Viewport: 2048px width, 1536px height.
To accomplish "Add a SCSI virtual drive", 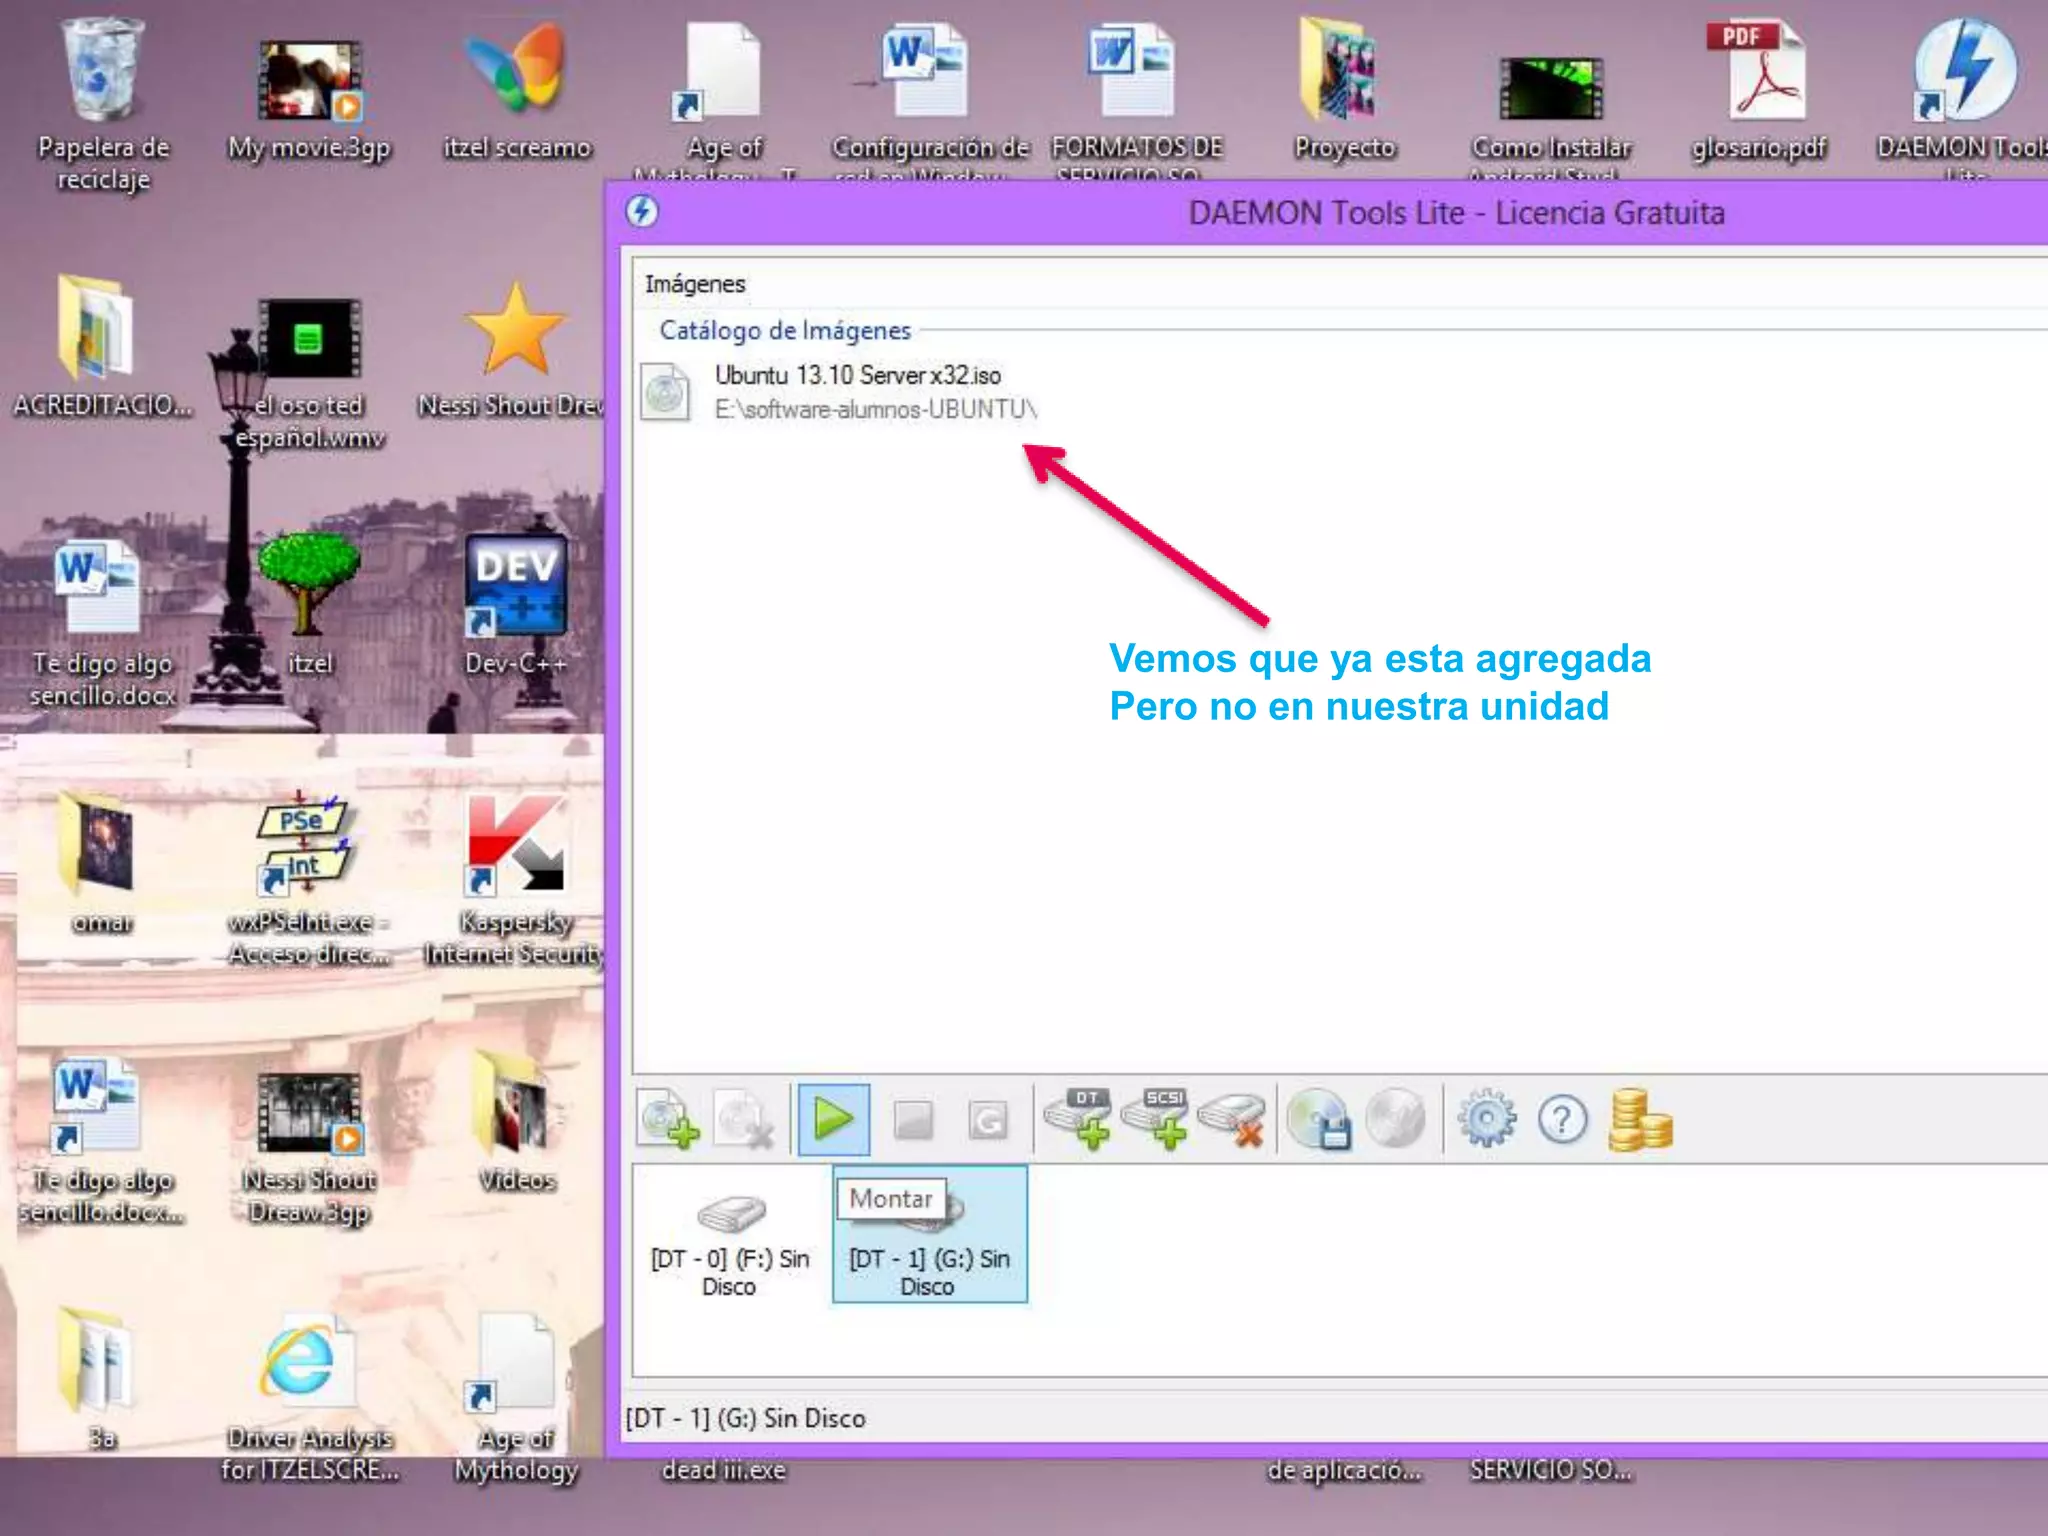I will [x=1155, y=1119].
